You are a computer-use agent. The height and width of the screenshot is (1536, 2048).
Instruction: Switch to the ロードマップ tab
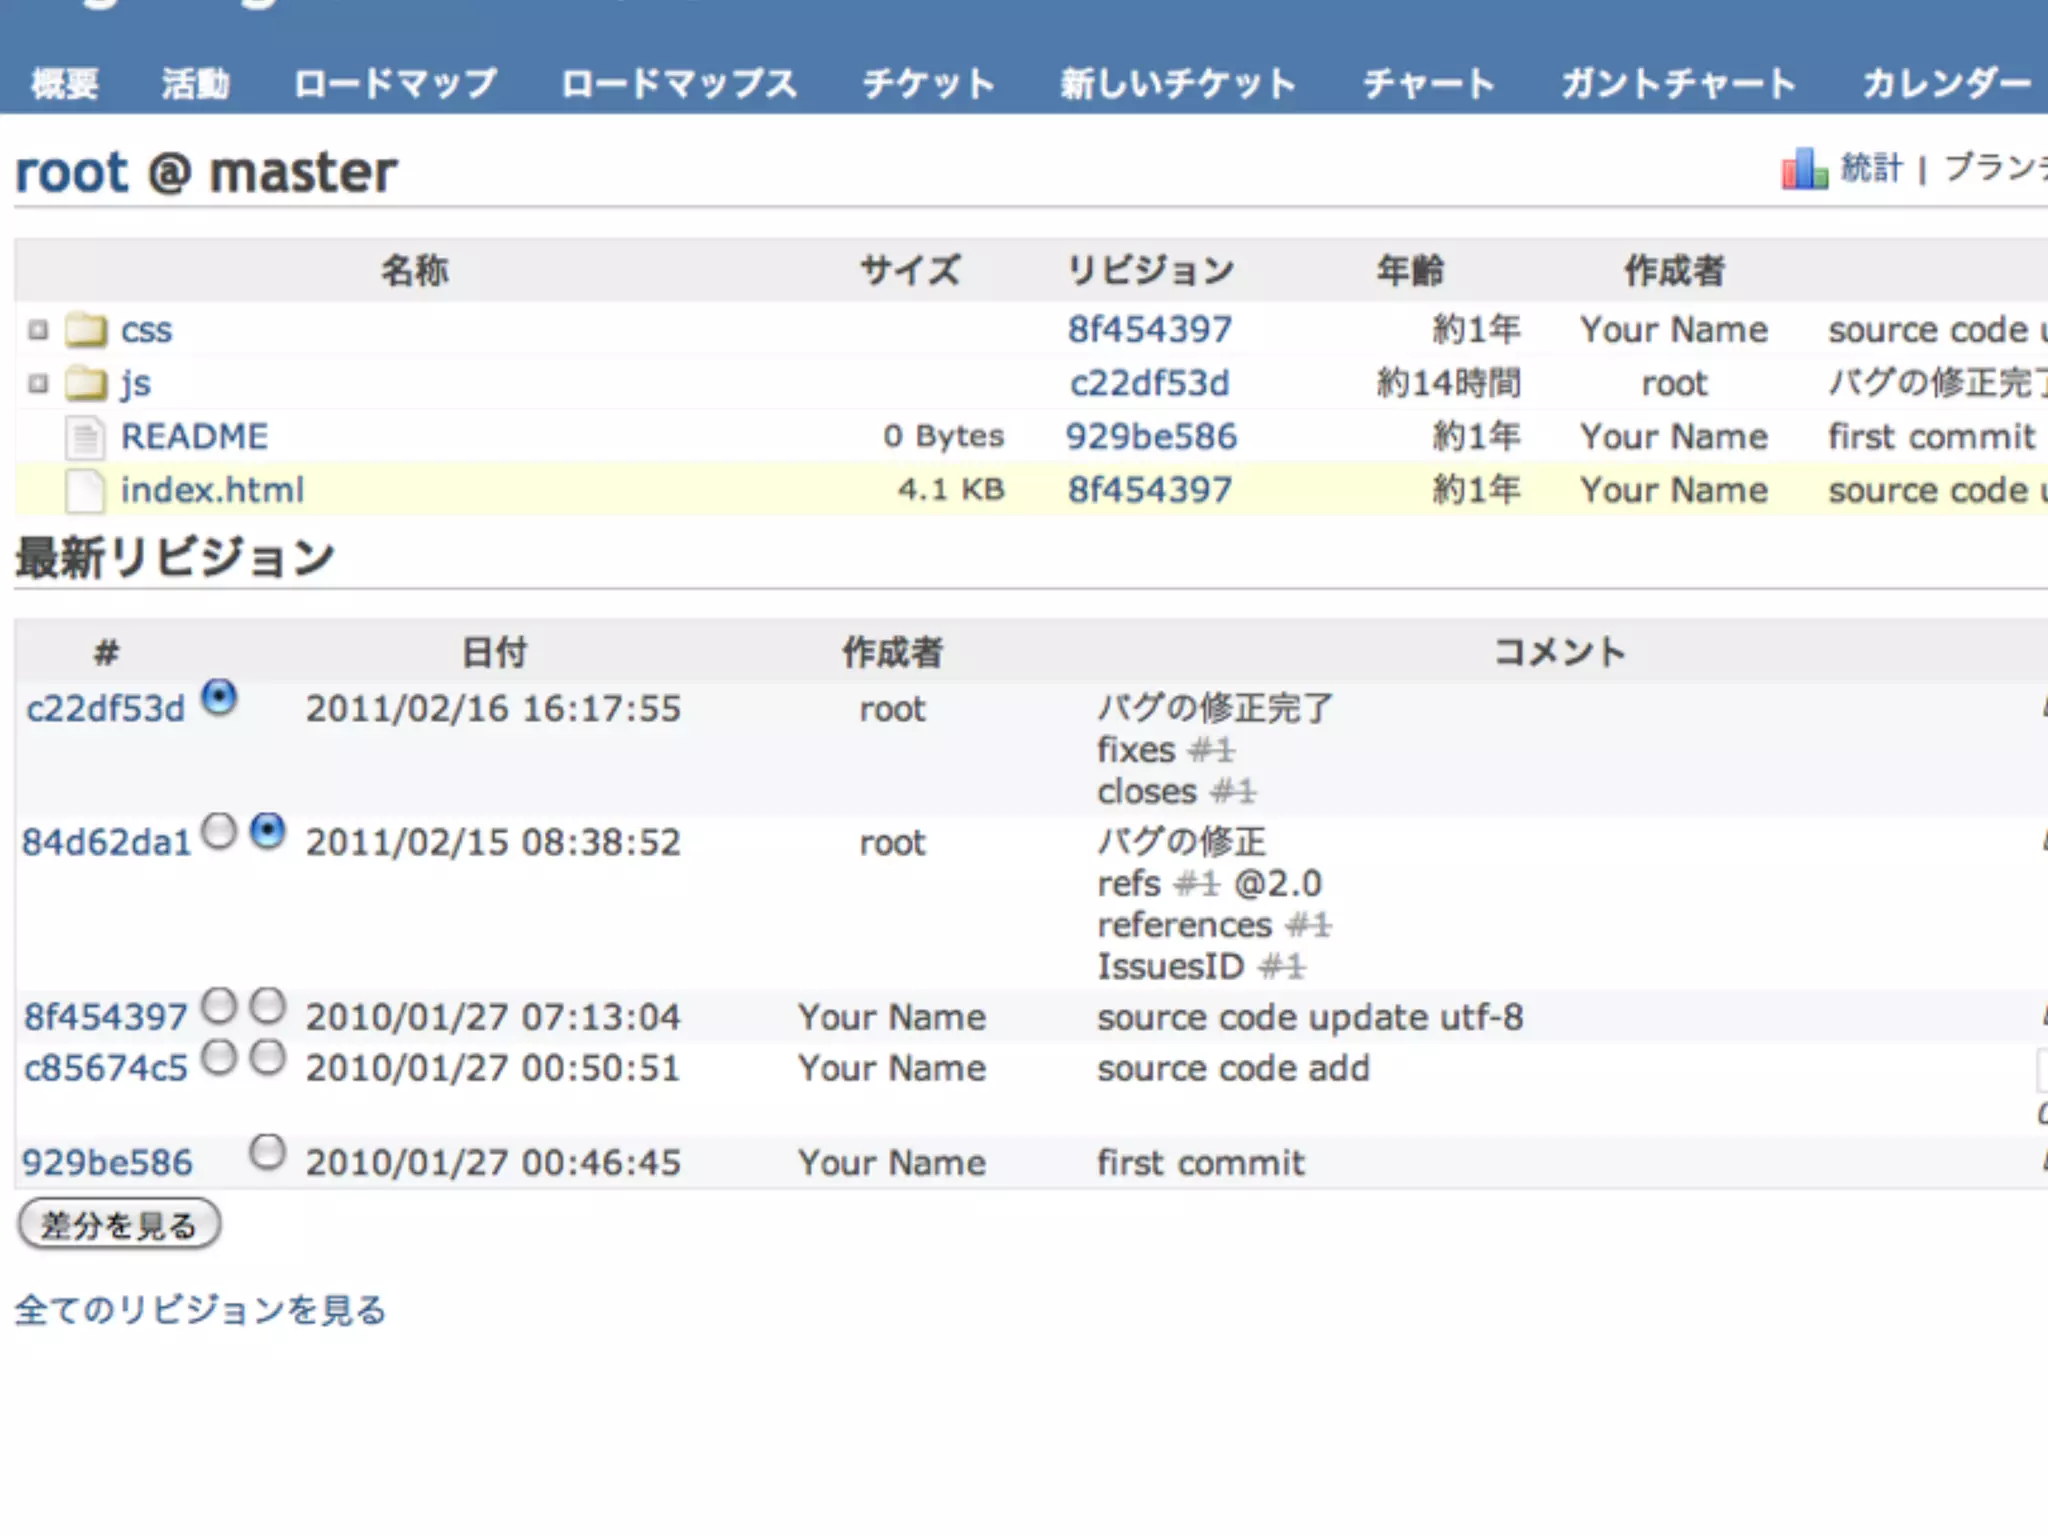pyautogui.click(x=395, y=83)
